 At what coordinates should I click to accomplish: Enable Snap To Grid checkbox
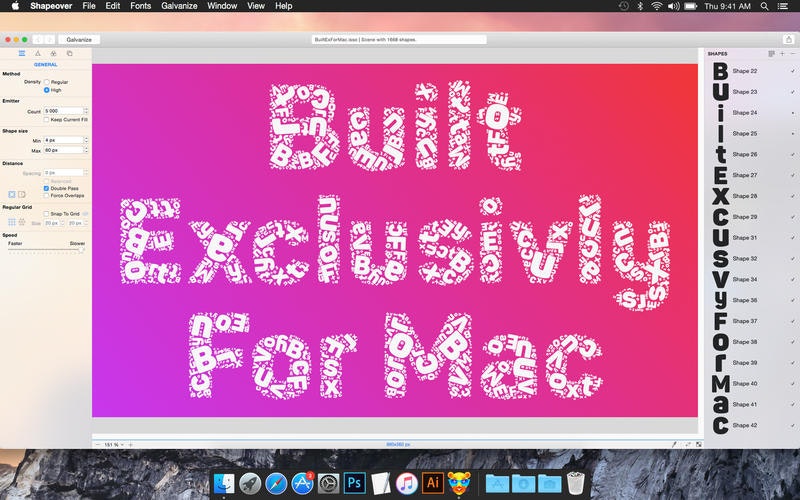pyautogui.click(x=46, y=214)
